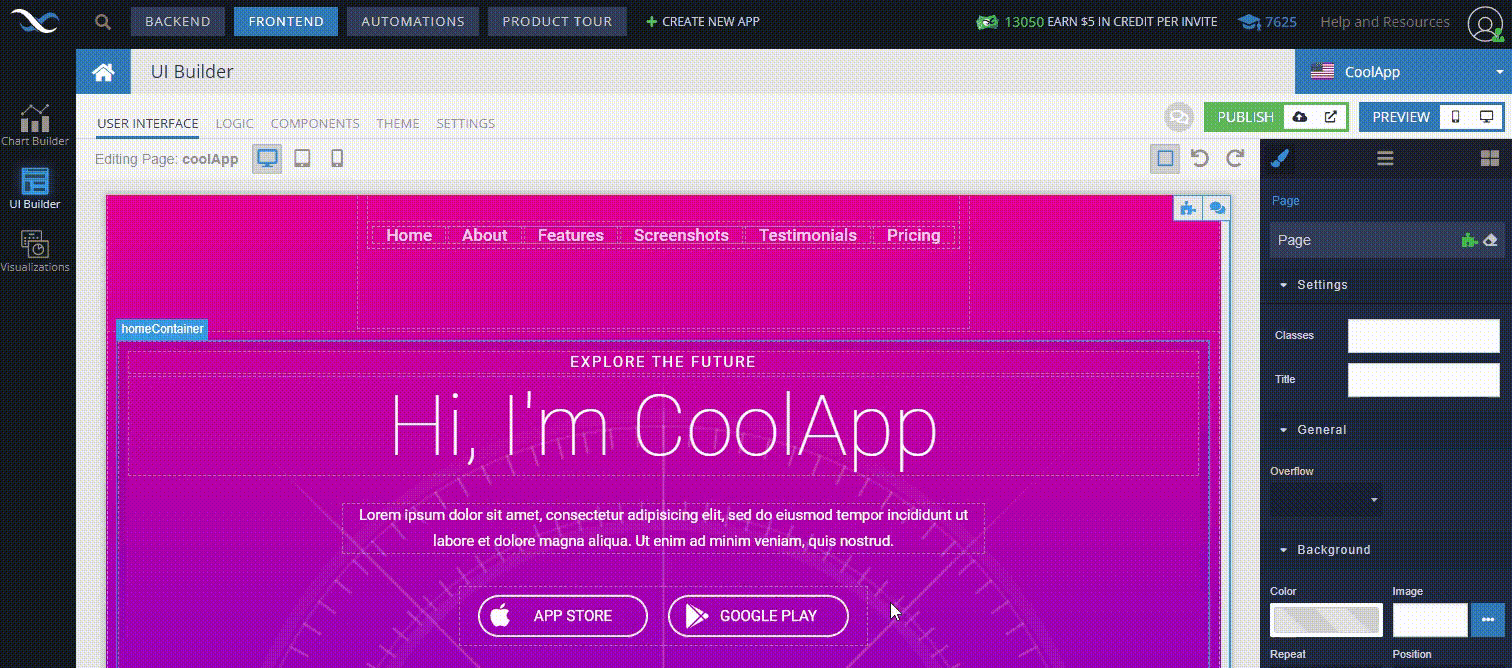Screen dimensions: 1512x668
Task: Click the APP STORE button on canvas
Action: tap(563, 615)
